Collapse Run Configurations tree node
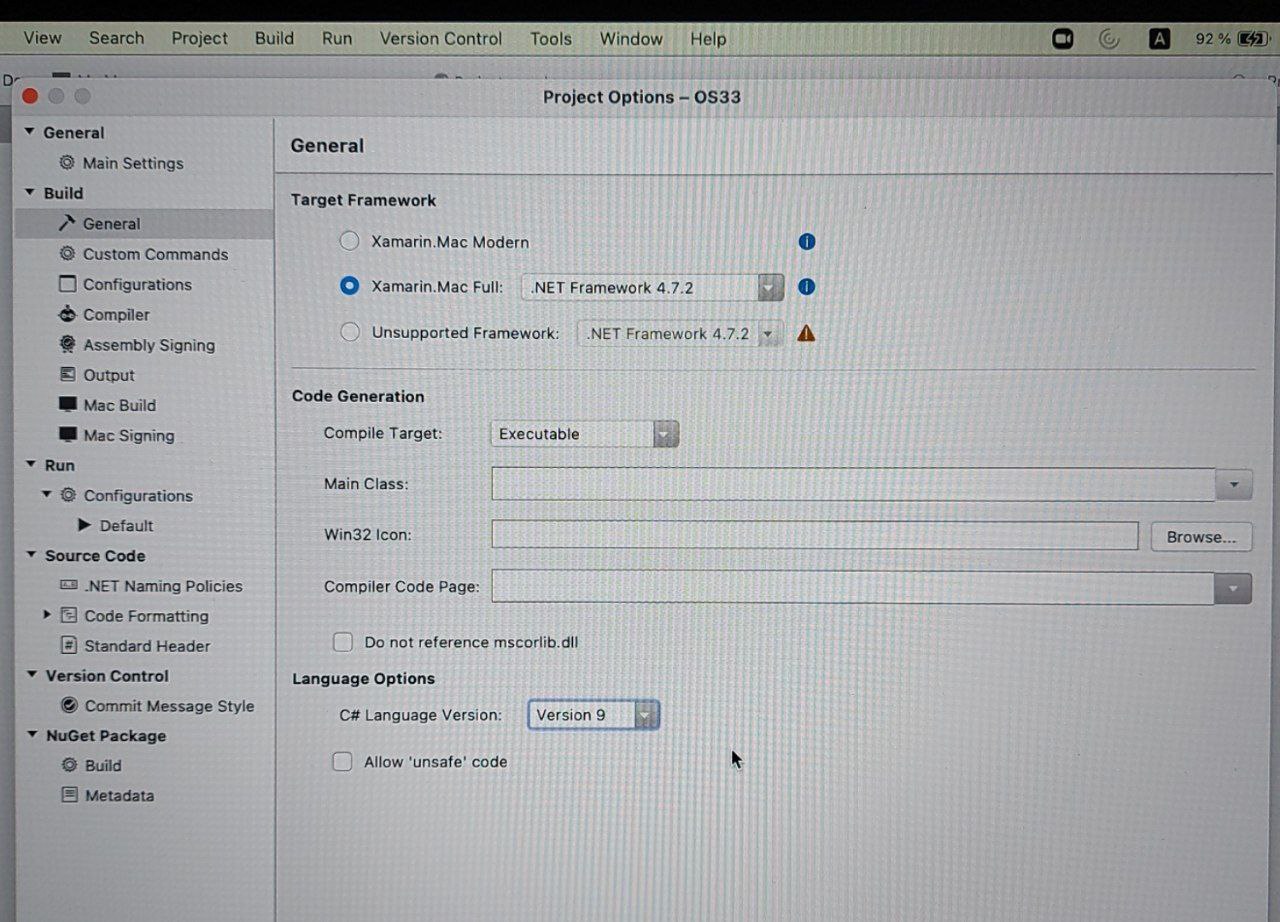Image resolution: width=1280 pixels, height=922 pixels. pyautogui.click(x=47, y=494)
